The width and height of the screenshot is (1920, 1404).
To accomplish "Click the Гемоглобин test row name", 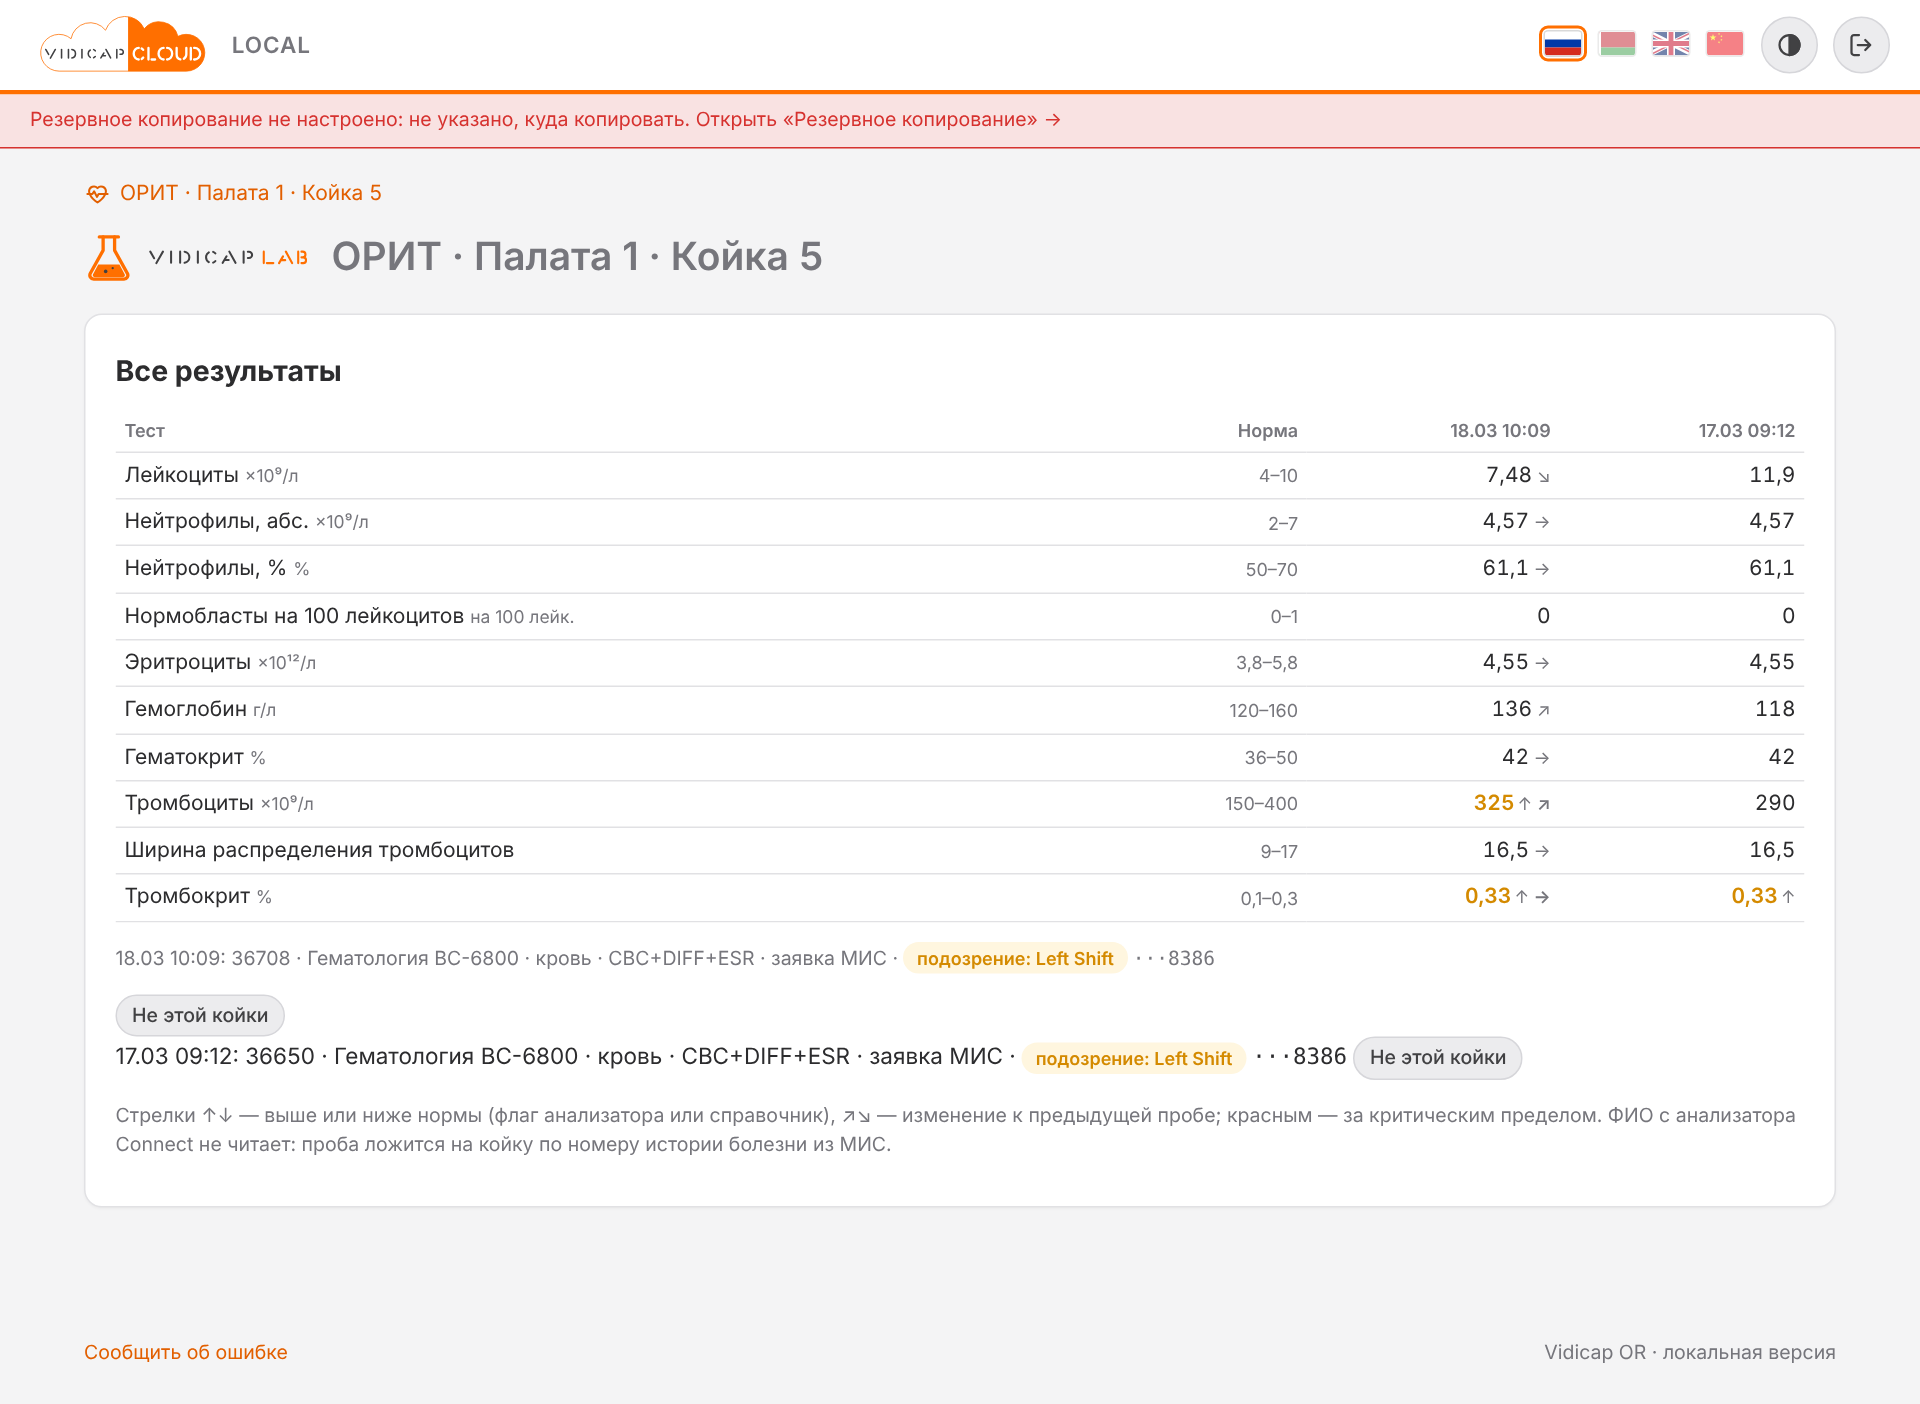I will (185, 709).
